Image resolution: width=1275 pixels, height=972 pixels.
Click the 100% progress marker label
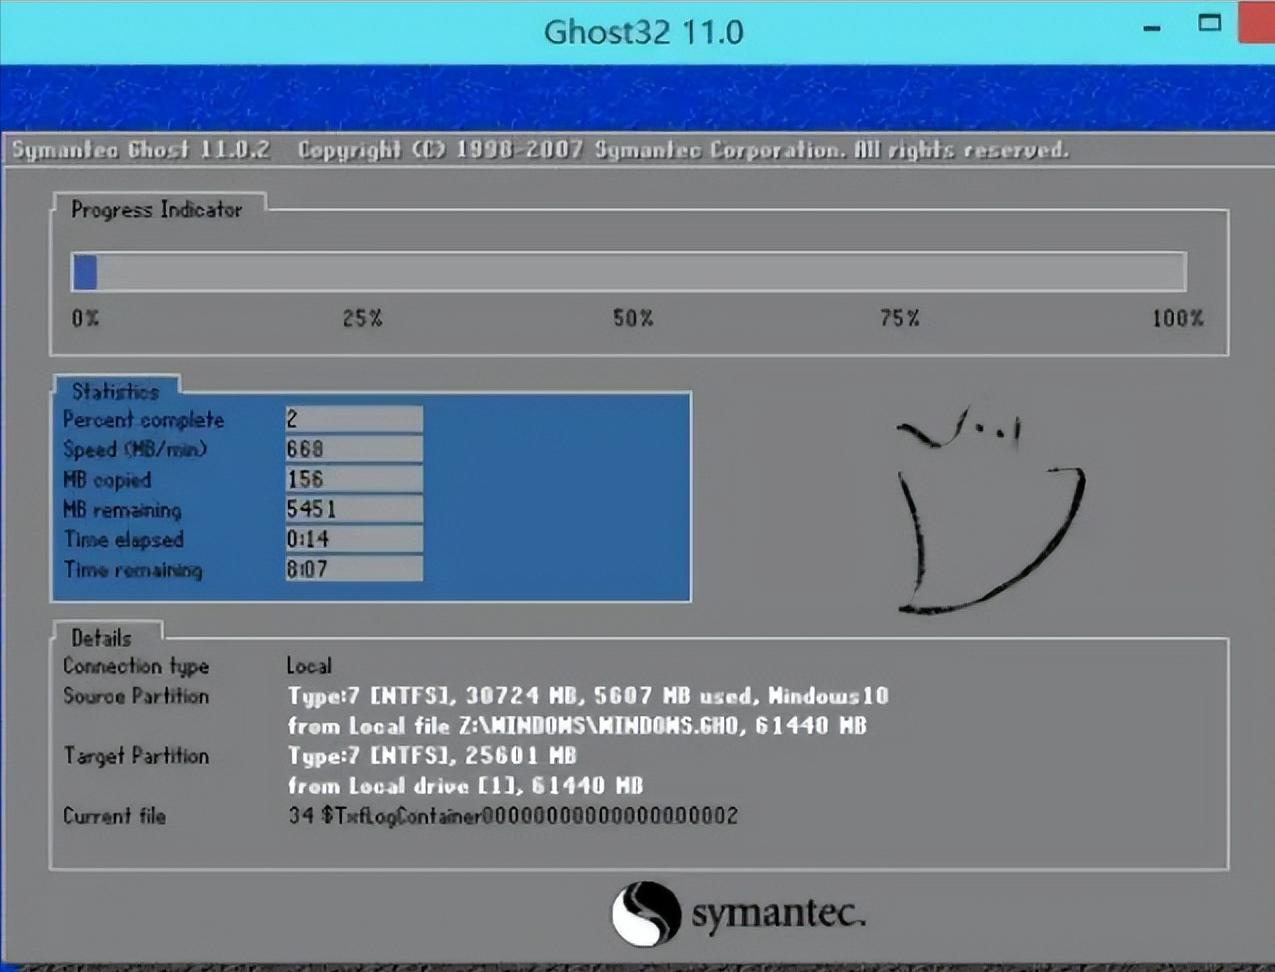[1177, 318]
